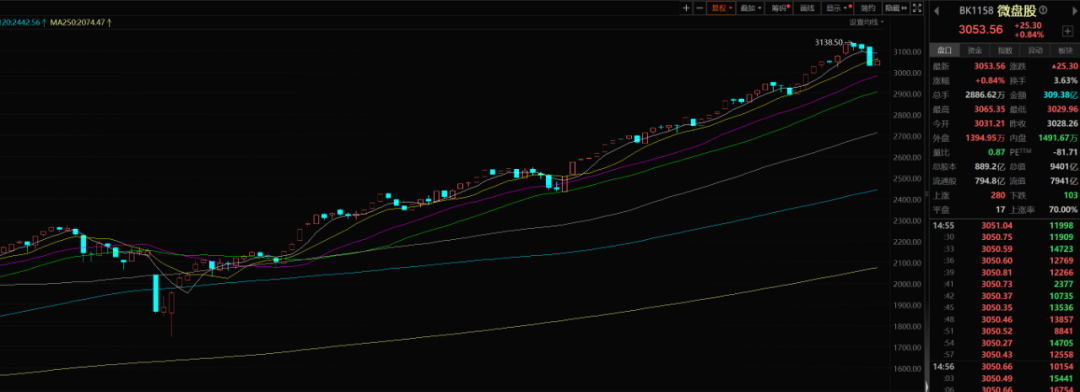Click the 3138.50 high price marker
Viewport: 1080px width, 392px height.
pyautogui.click(x=829, y=42)
